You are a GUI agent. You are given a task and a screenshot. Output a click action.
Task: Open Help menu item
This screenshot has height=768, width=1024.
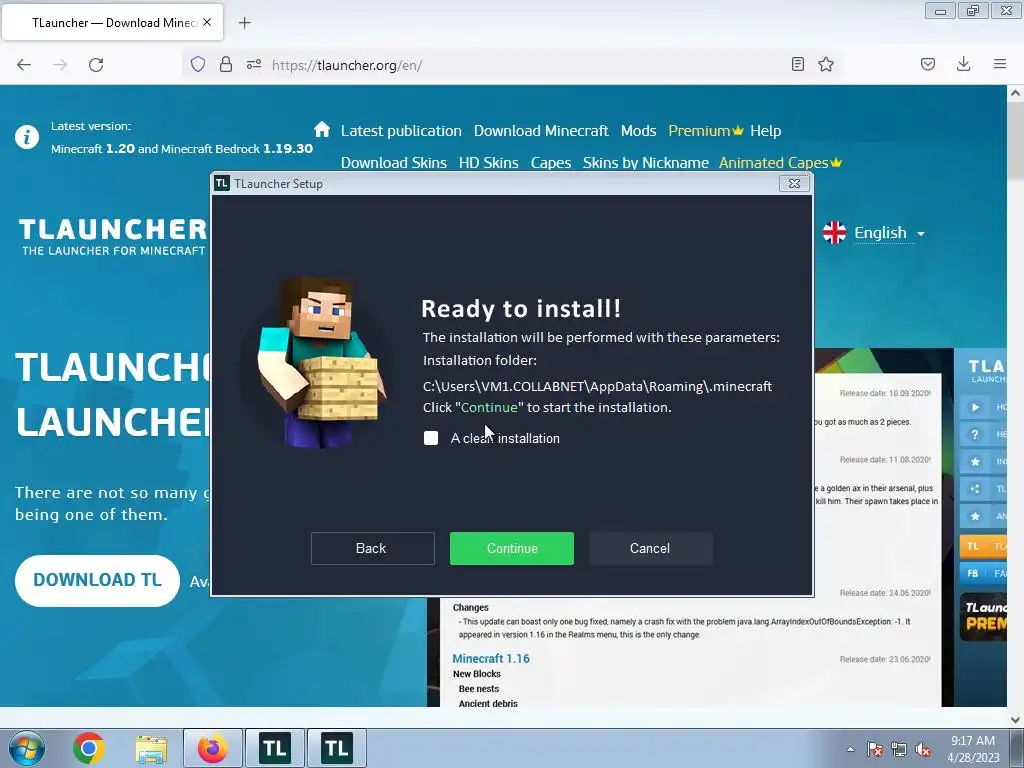coord(765,131)
